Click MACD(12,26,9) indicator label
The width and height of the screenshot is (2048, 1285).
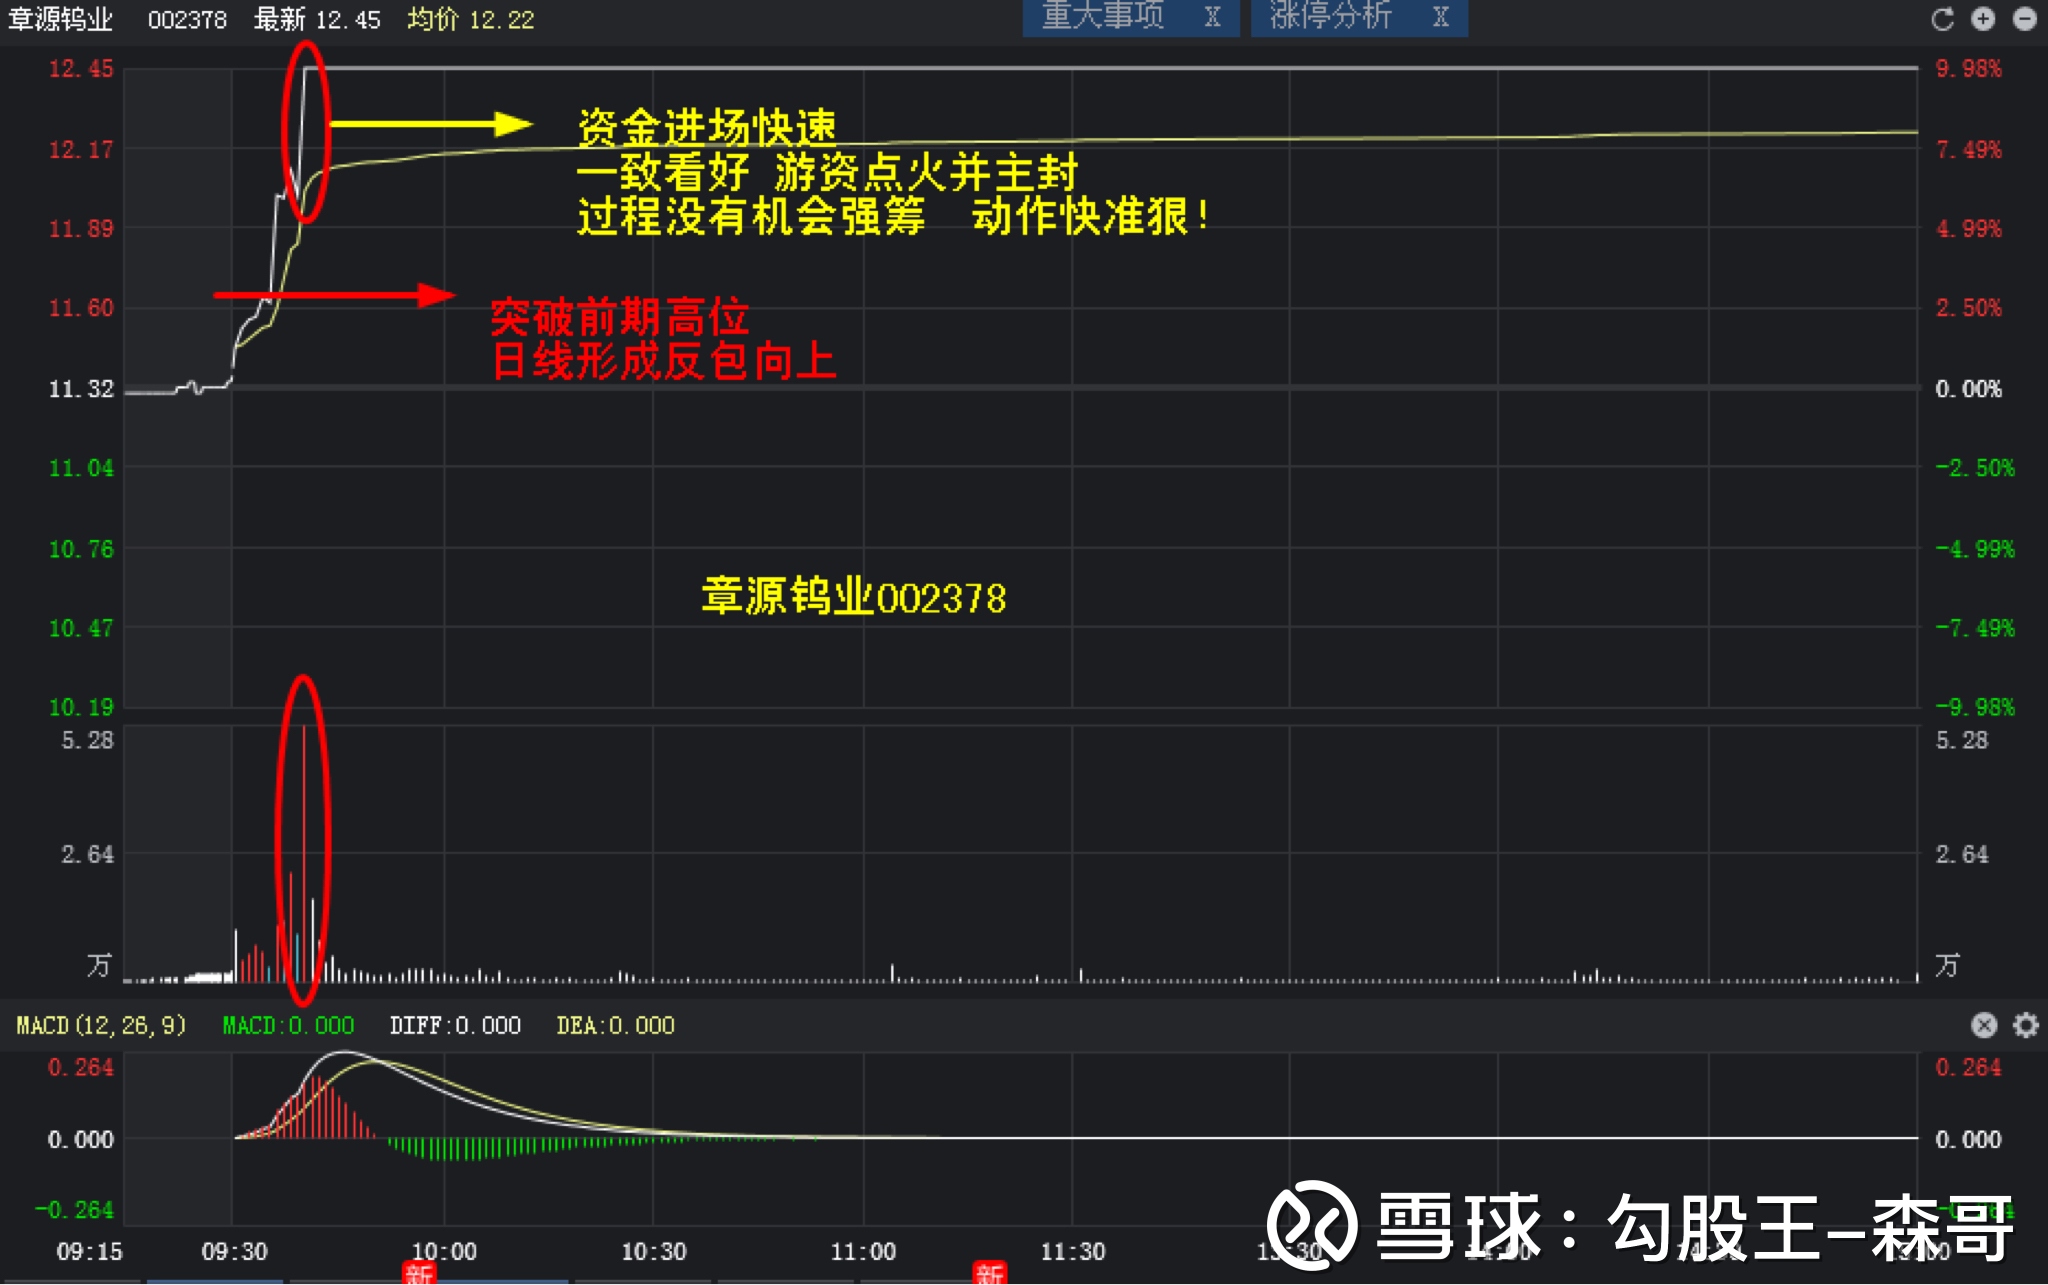tap(101, 1026)
